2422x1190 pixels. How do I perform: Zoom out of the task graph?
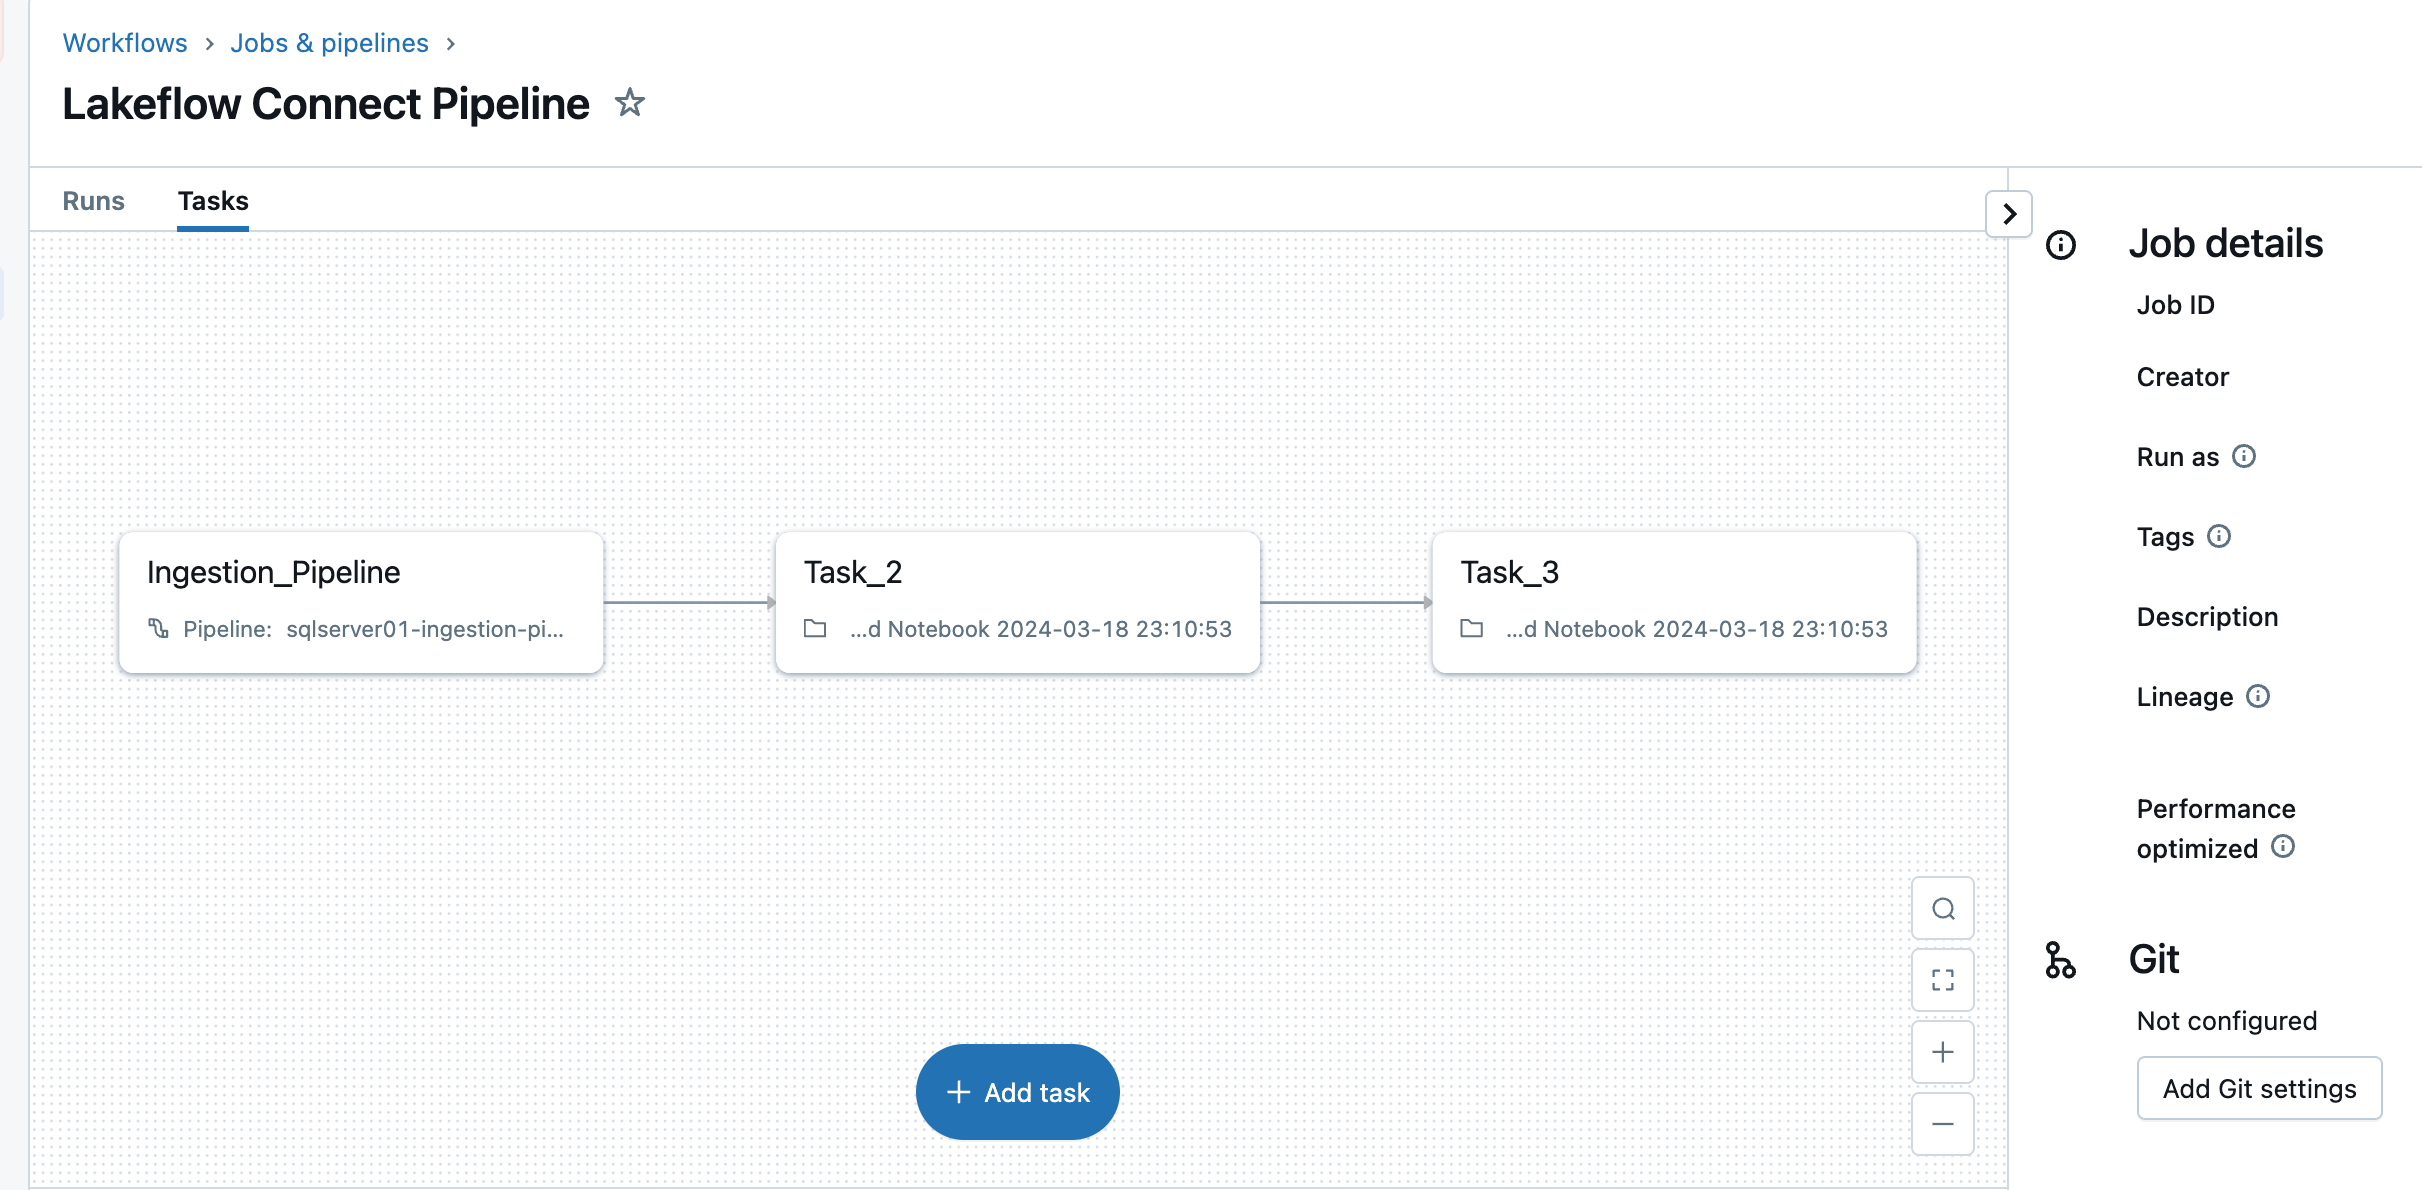(x=1942, y=1124)
